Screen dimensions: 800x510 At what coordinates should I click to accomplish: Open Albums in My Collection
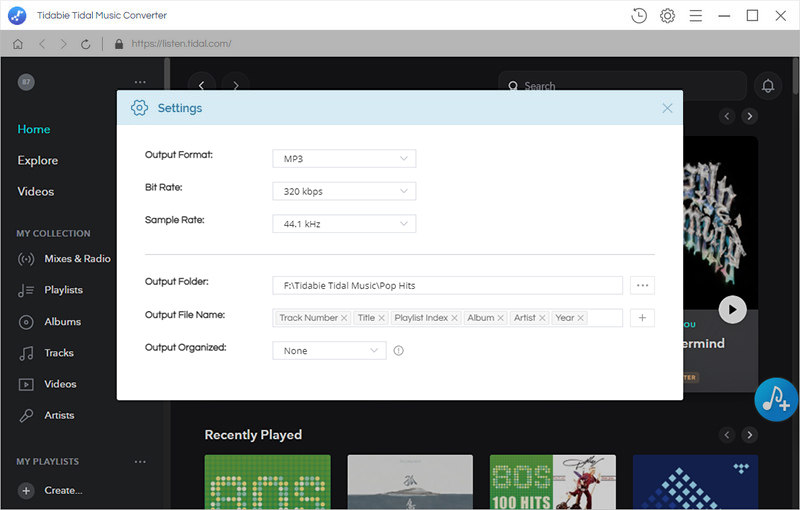pos(62,322)
